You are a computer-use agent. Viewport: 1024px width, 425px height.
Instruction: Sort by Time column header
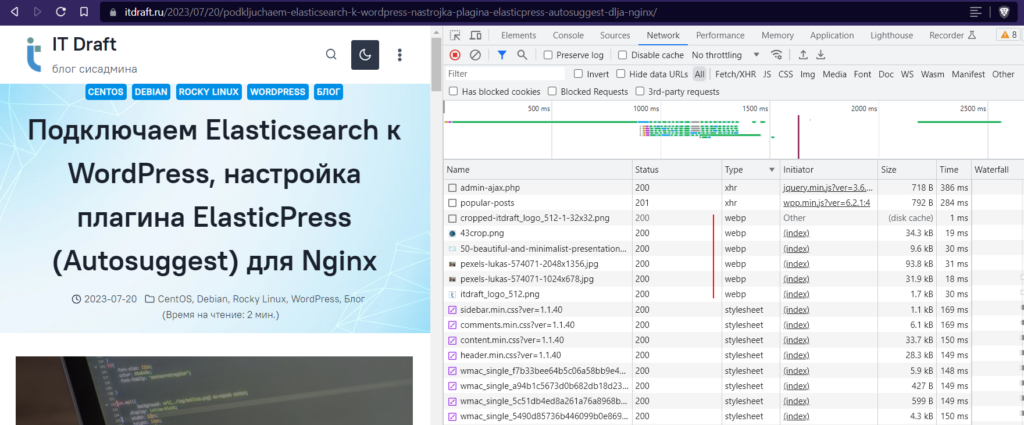(x=953, y=170)
